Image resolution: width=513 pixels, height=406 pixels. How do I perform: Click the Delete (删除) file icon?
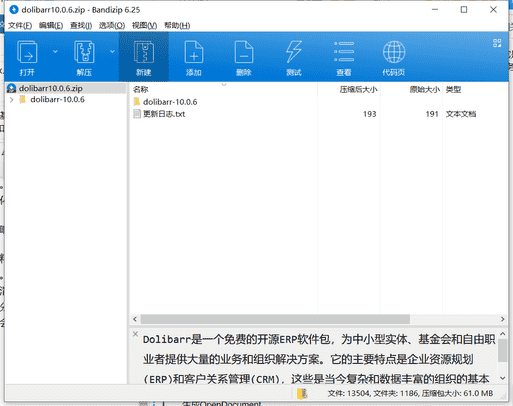[244, 52]
